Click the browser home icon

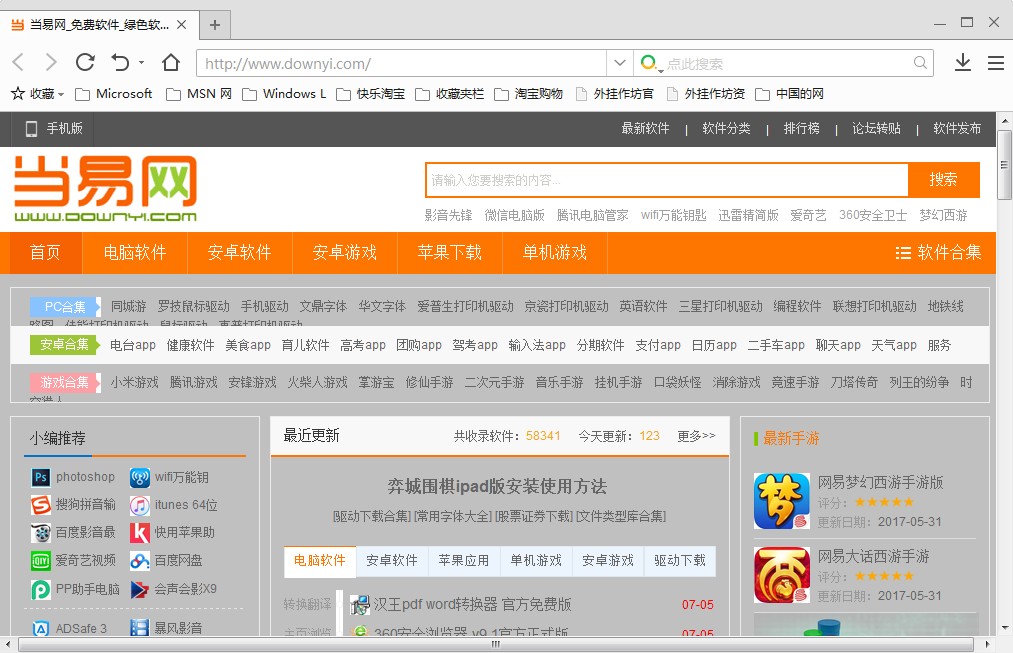(x=170, y=62)
